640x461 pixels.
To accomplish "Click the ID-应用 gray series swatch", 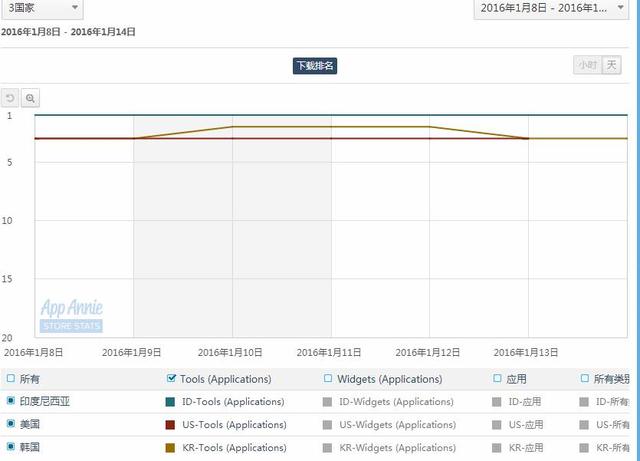I will click(x=497, y=402).
